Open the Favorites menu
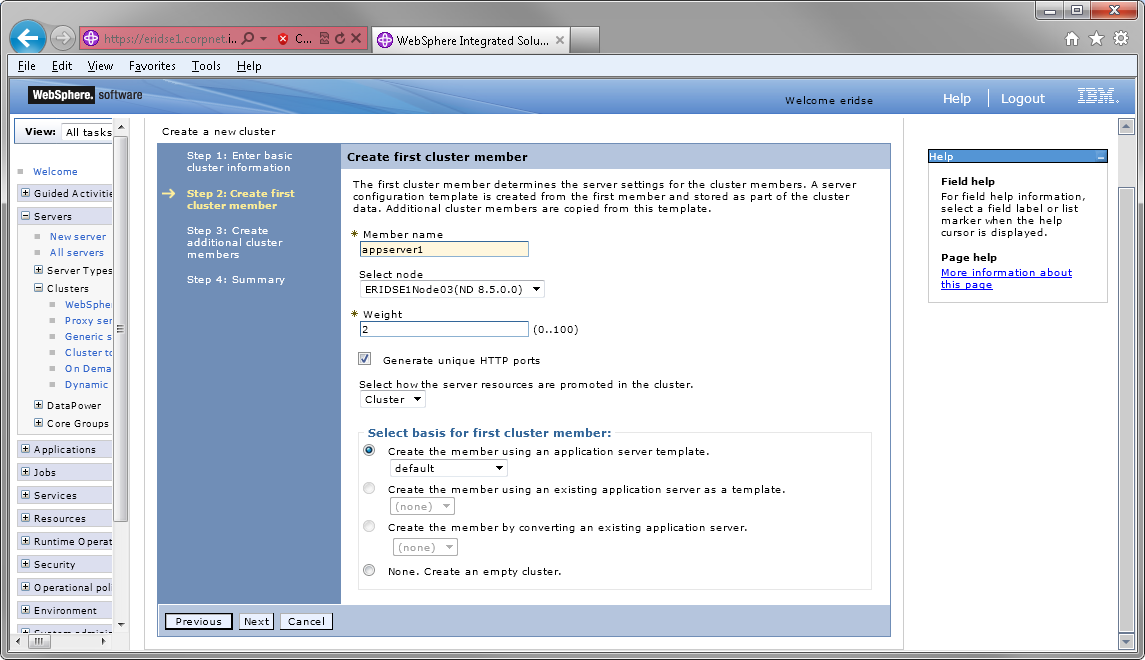Screen dimensions: 1145x660 pos(152,66)
